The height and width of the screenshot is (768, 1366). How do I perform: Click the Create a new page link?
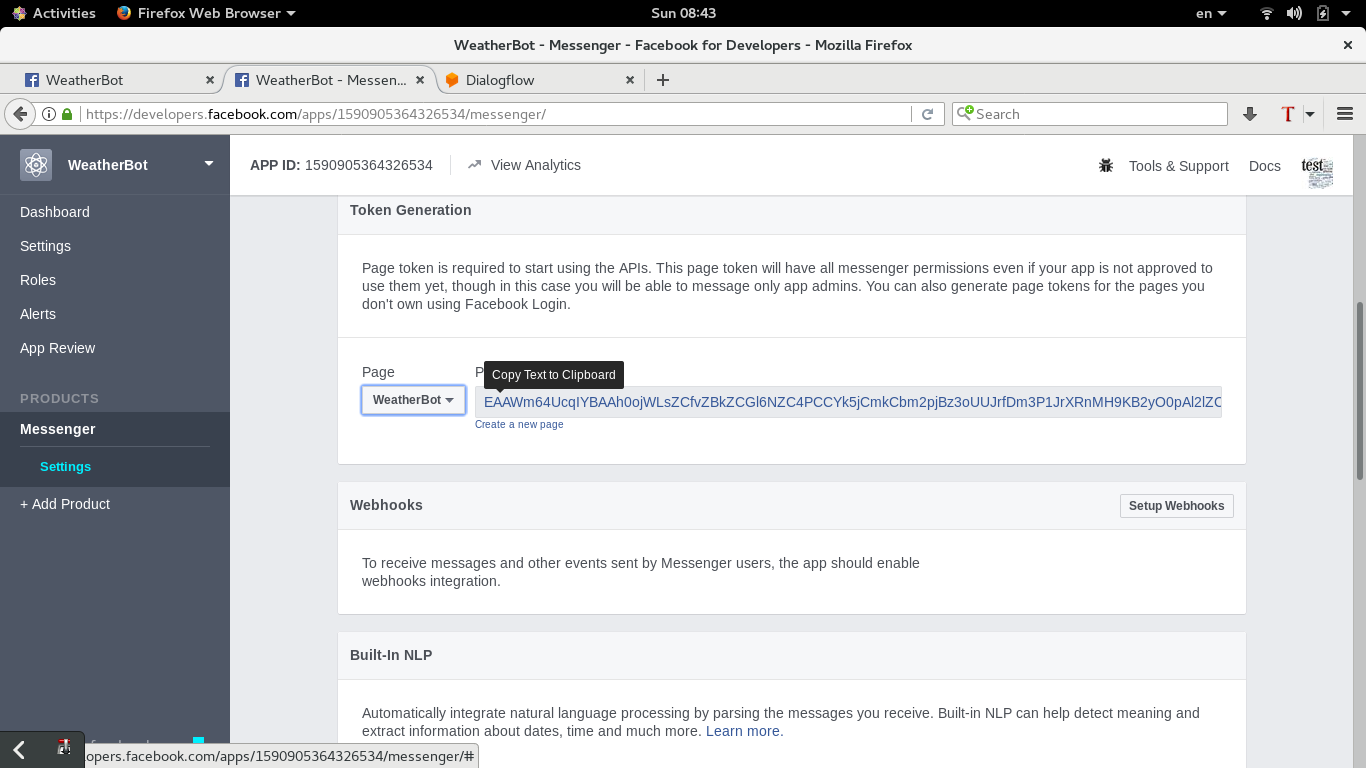(519, 425)
